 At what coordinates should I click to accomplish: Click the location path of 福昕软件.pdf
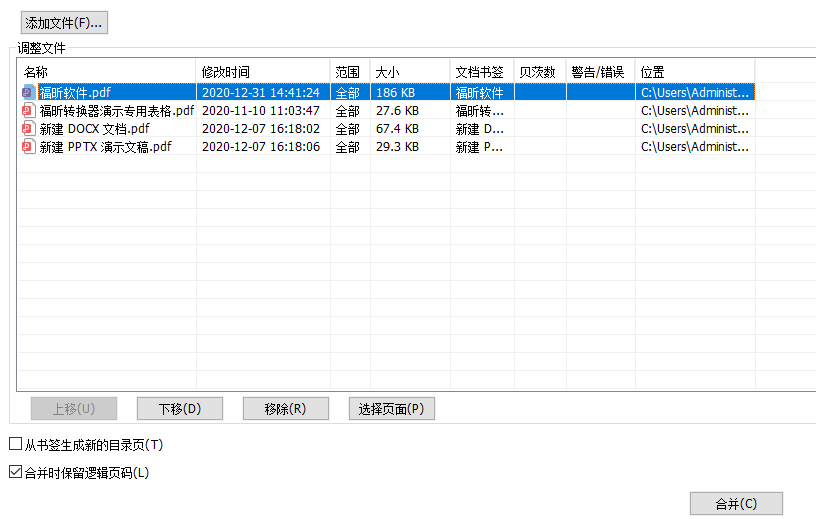coord(695,93)
